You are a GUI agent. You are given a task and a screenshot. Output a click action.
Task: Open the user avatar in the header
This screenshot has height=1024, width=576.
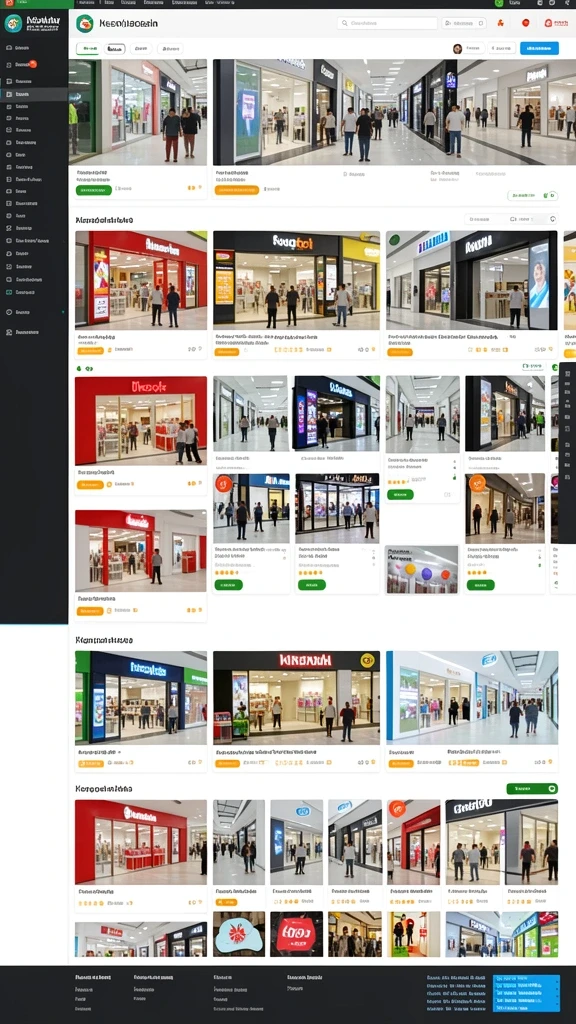pyautogui.click(x=457, y=48)
